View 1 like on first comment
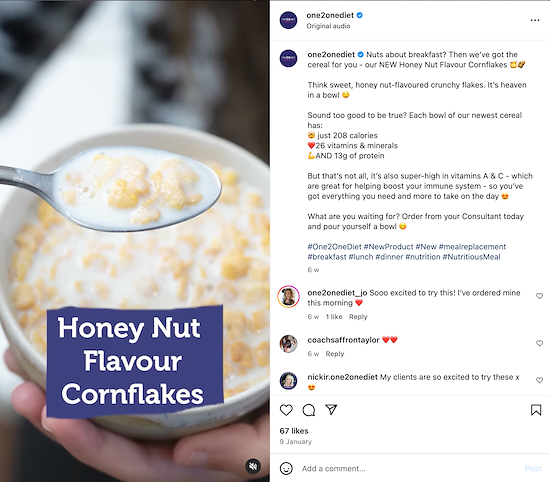 (334, 317)
